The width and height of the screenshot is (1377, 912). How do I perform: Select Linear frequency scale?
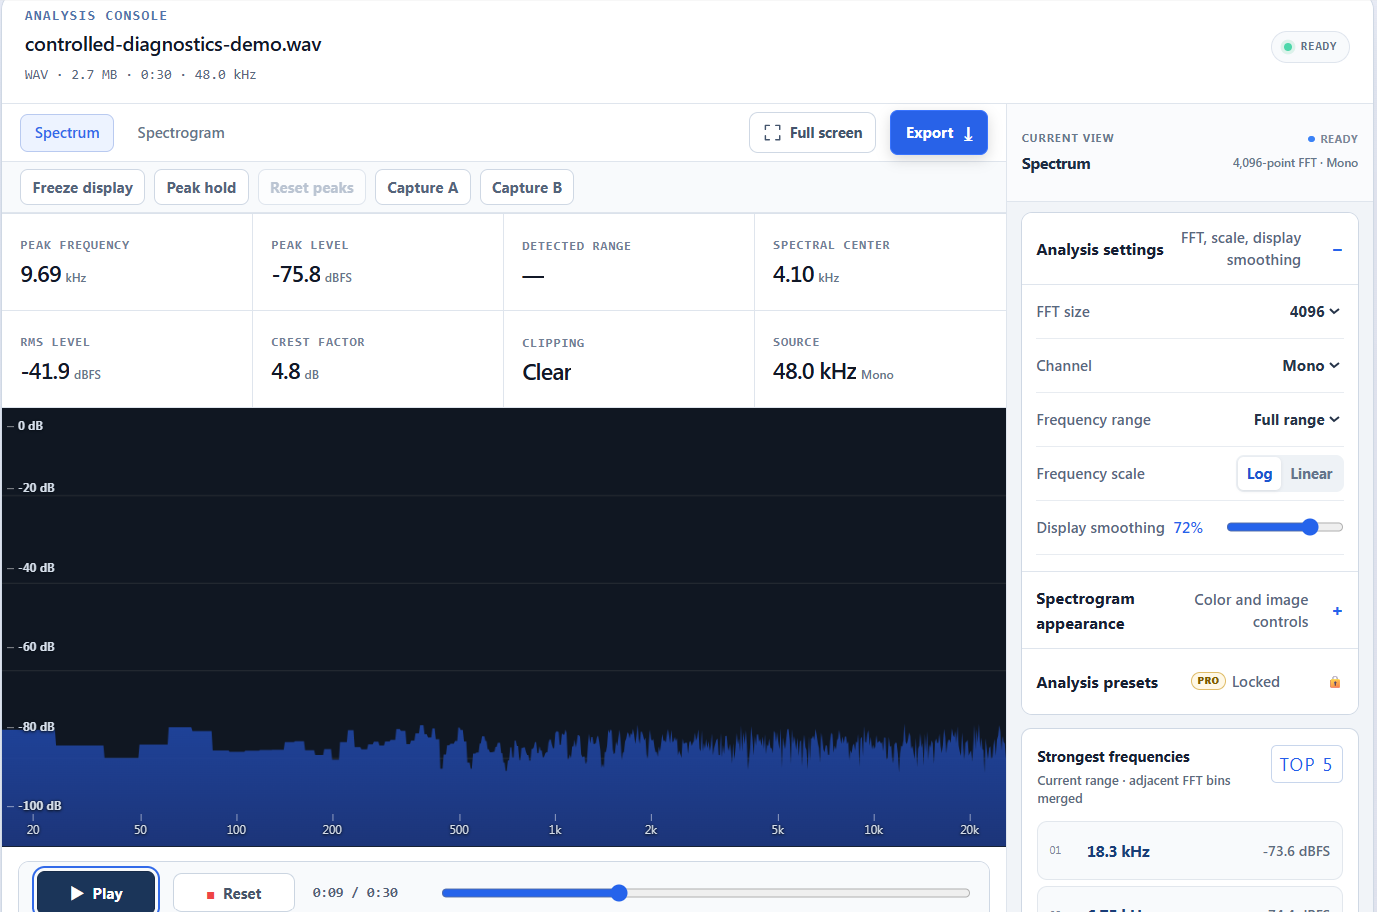1311,474
